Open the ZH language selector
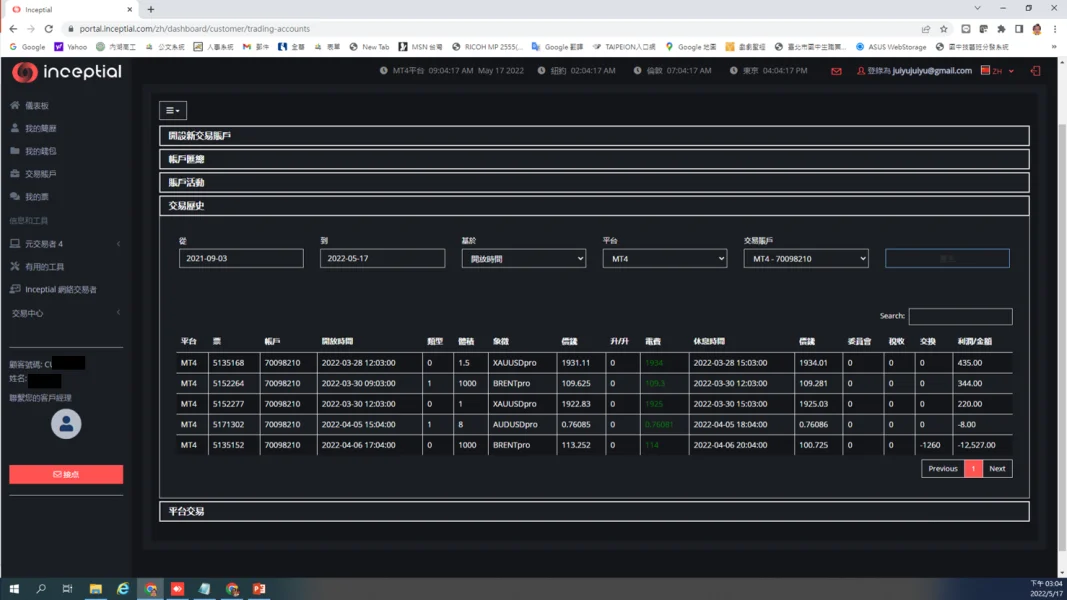Viewport: 1067px width, 600px height. click(997, 71)
